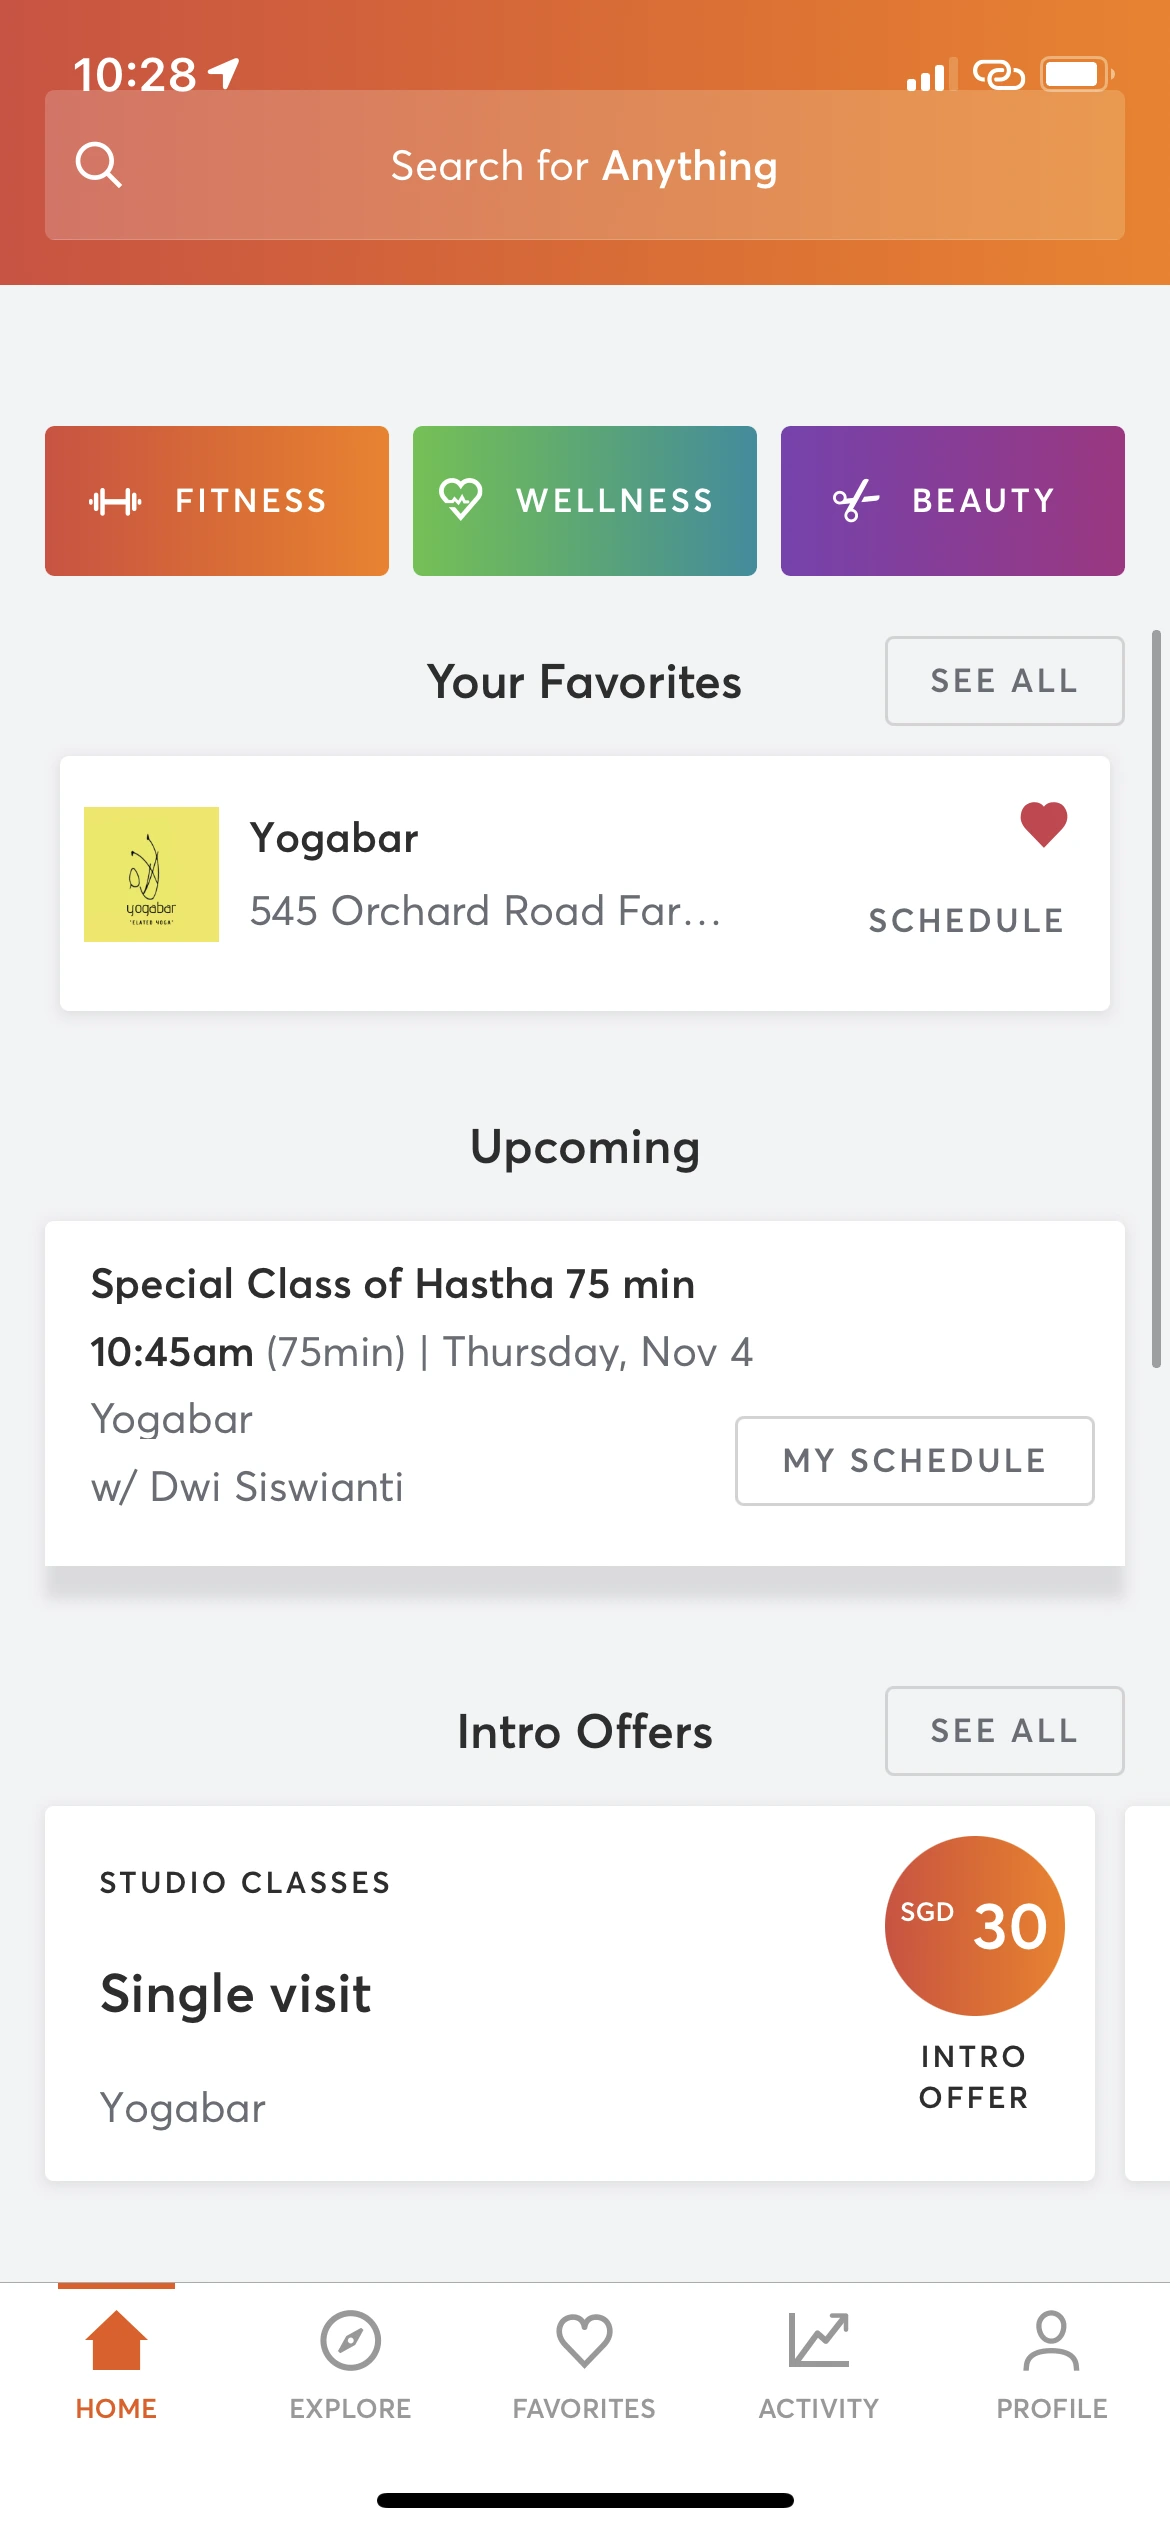This screenshot has width=1170, height=2532.
Task: Open the My Schedule button
Action: point(914,1460)
